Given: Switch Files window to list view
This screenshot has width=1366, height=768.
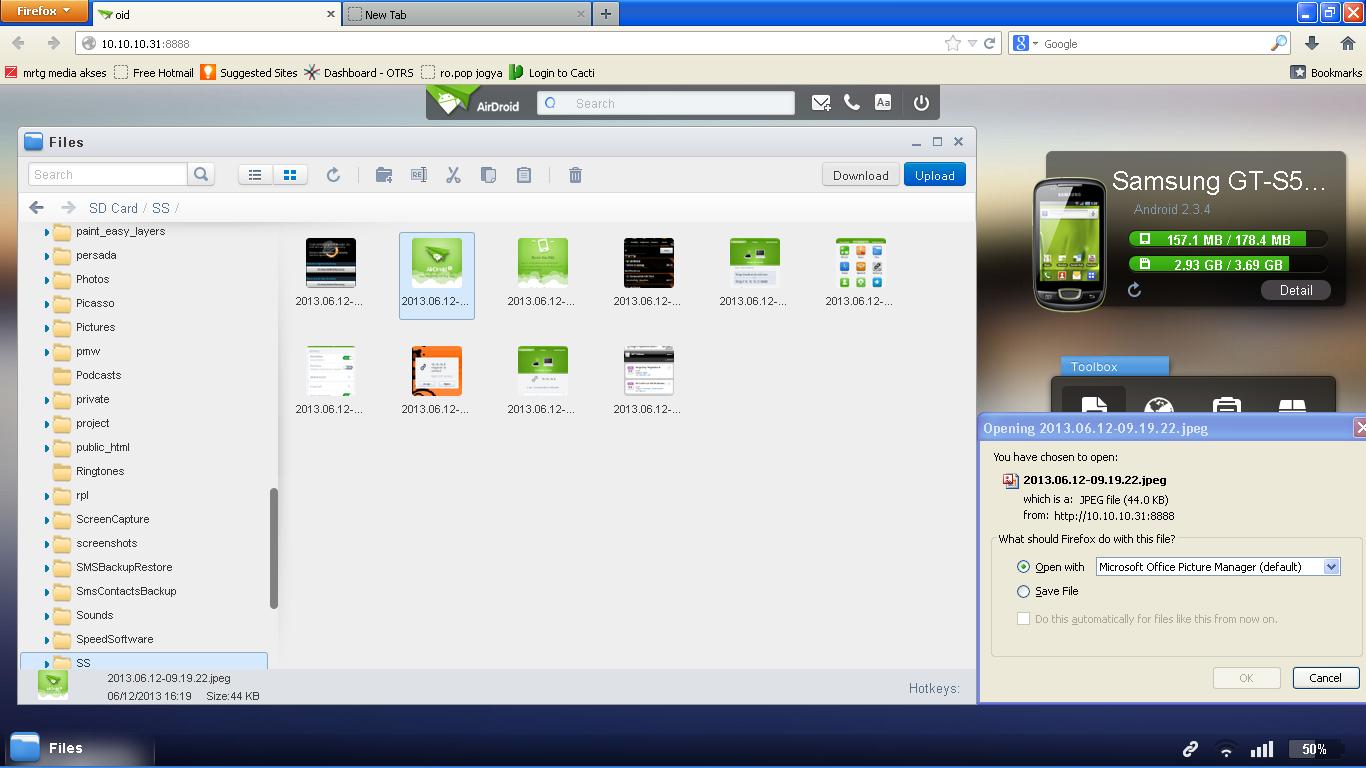Looking at the screenshot, I should coord(255,175).
